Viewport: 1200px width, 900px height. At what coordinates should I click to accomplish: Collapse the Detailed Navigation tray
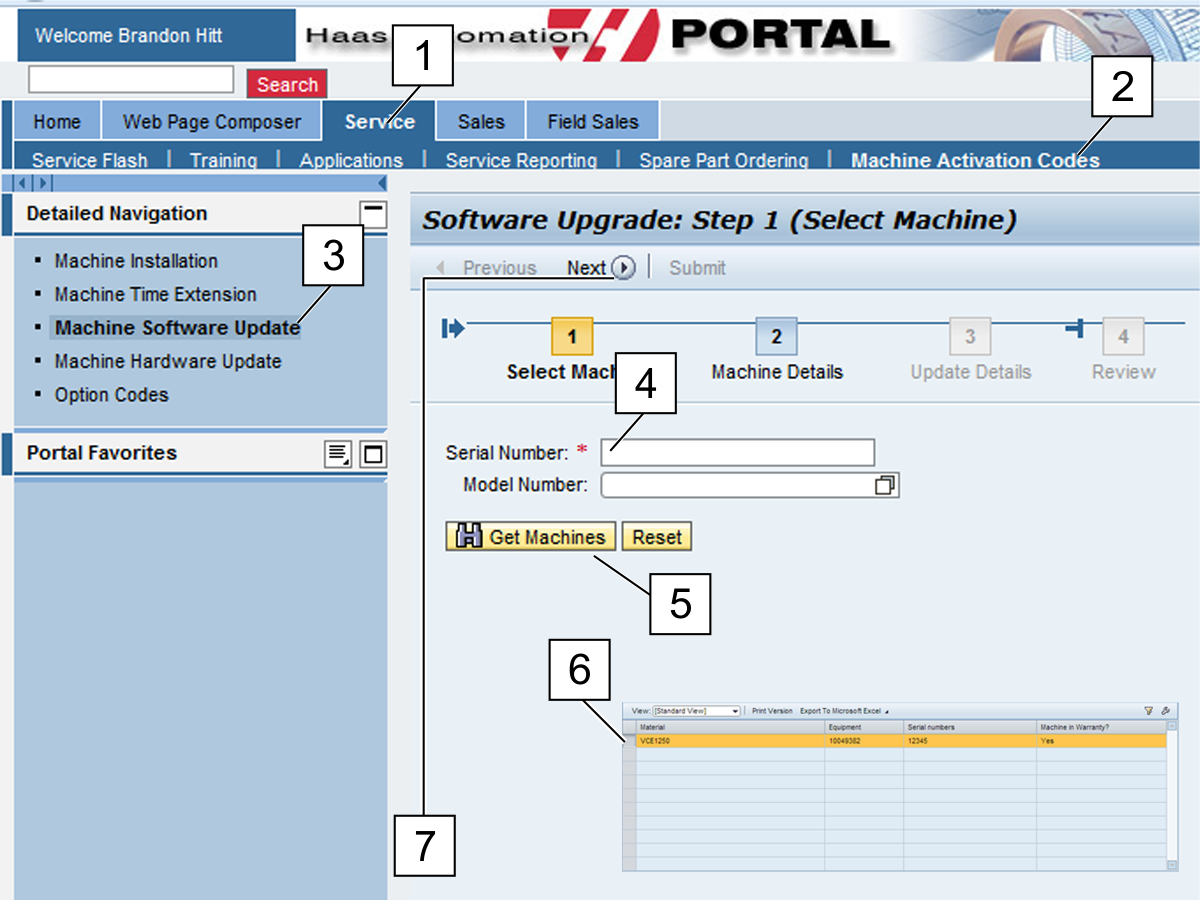point(373,213)
